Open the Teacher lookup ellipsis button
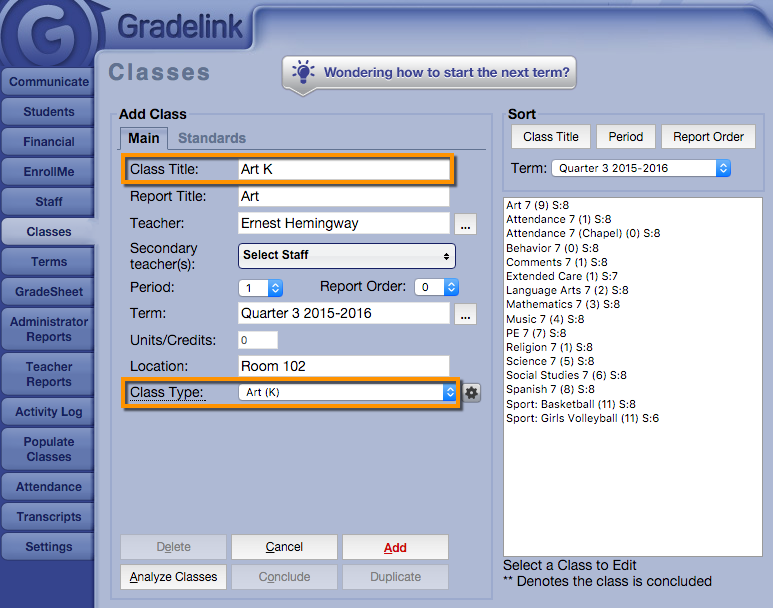 point(466,224)
